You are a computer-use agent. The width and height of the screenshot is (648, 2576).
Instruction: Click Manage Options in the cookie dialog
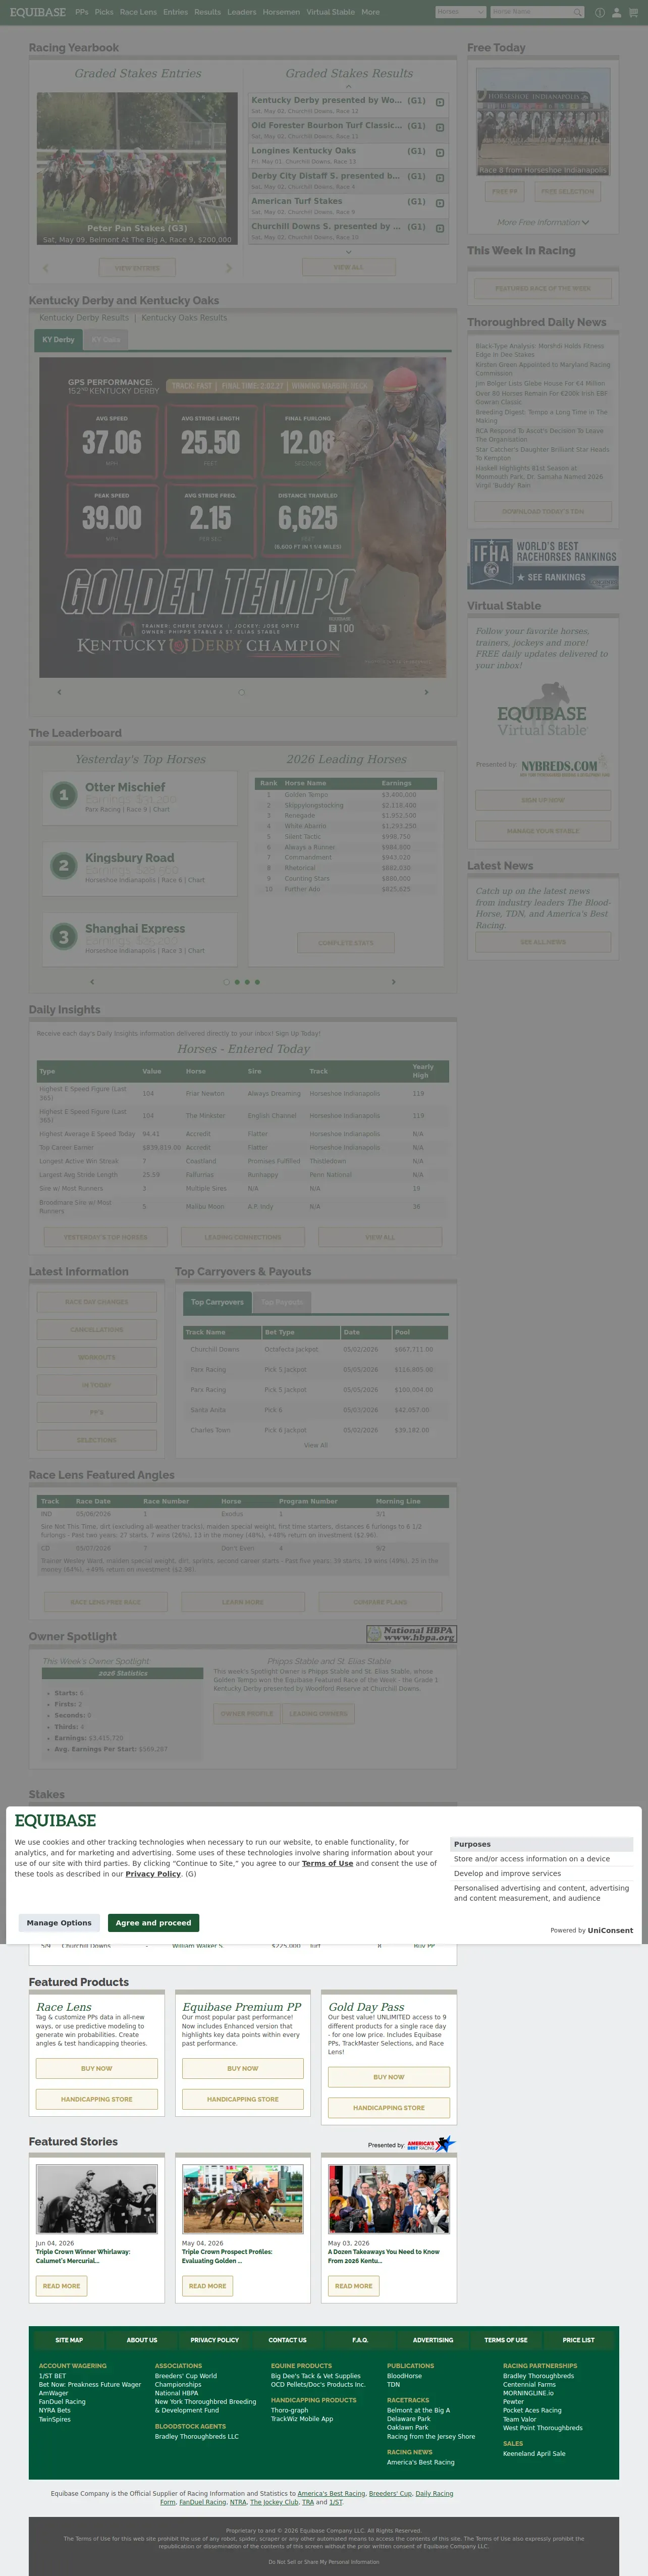tap(59, 1922)
